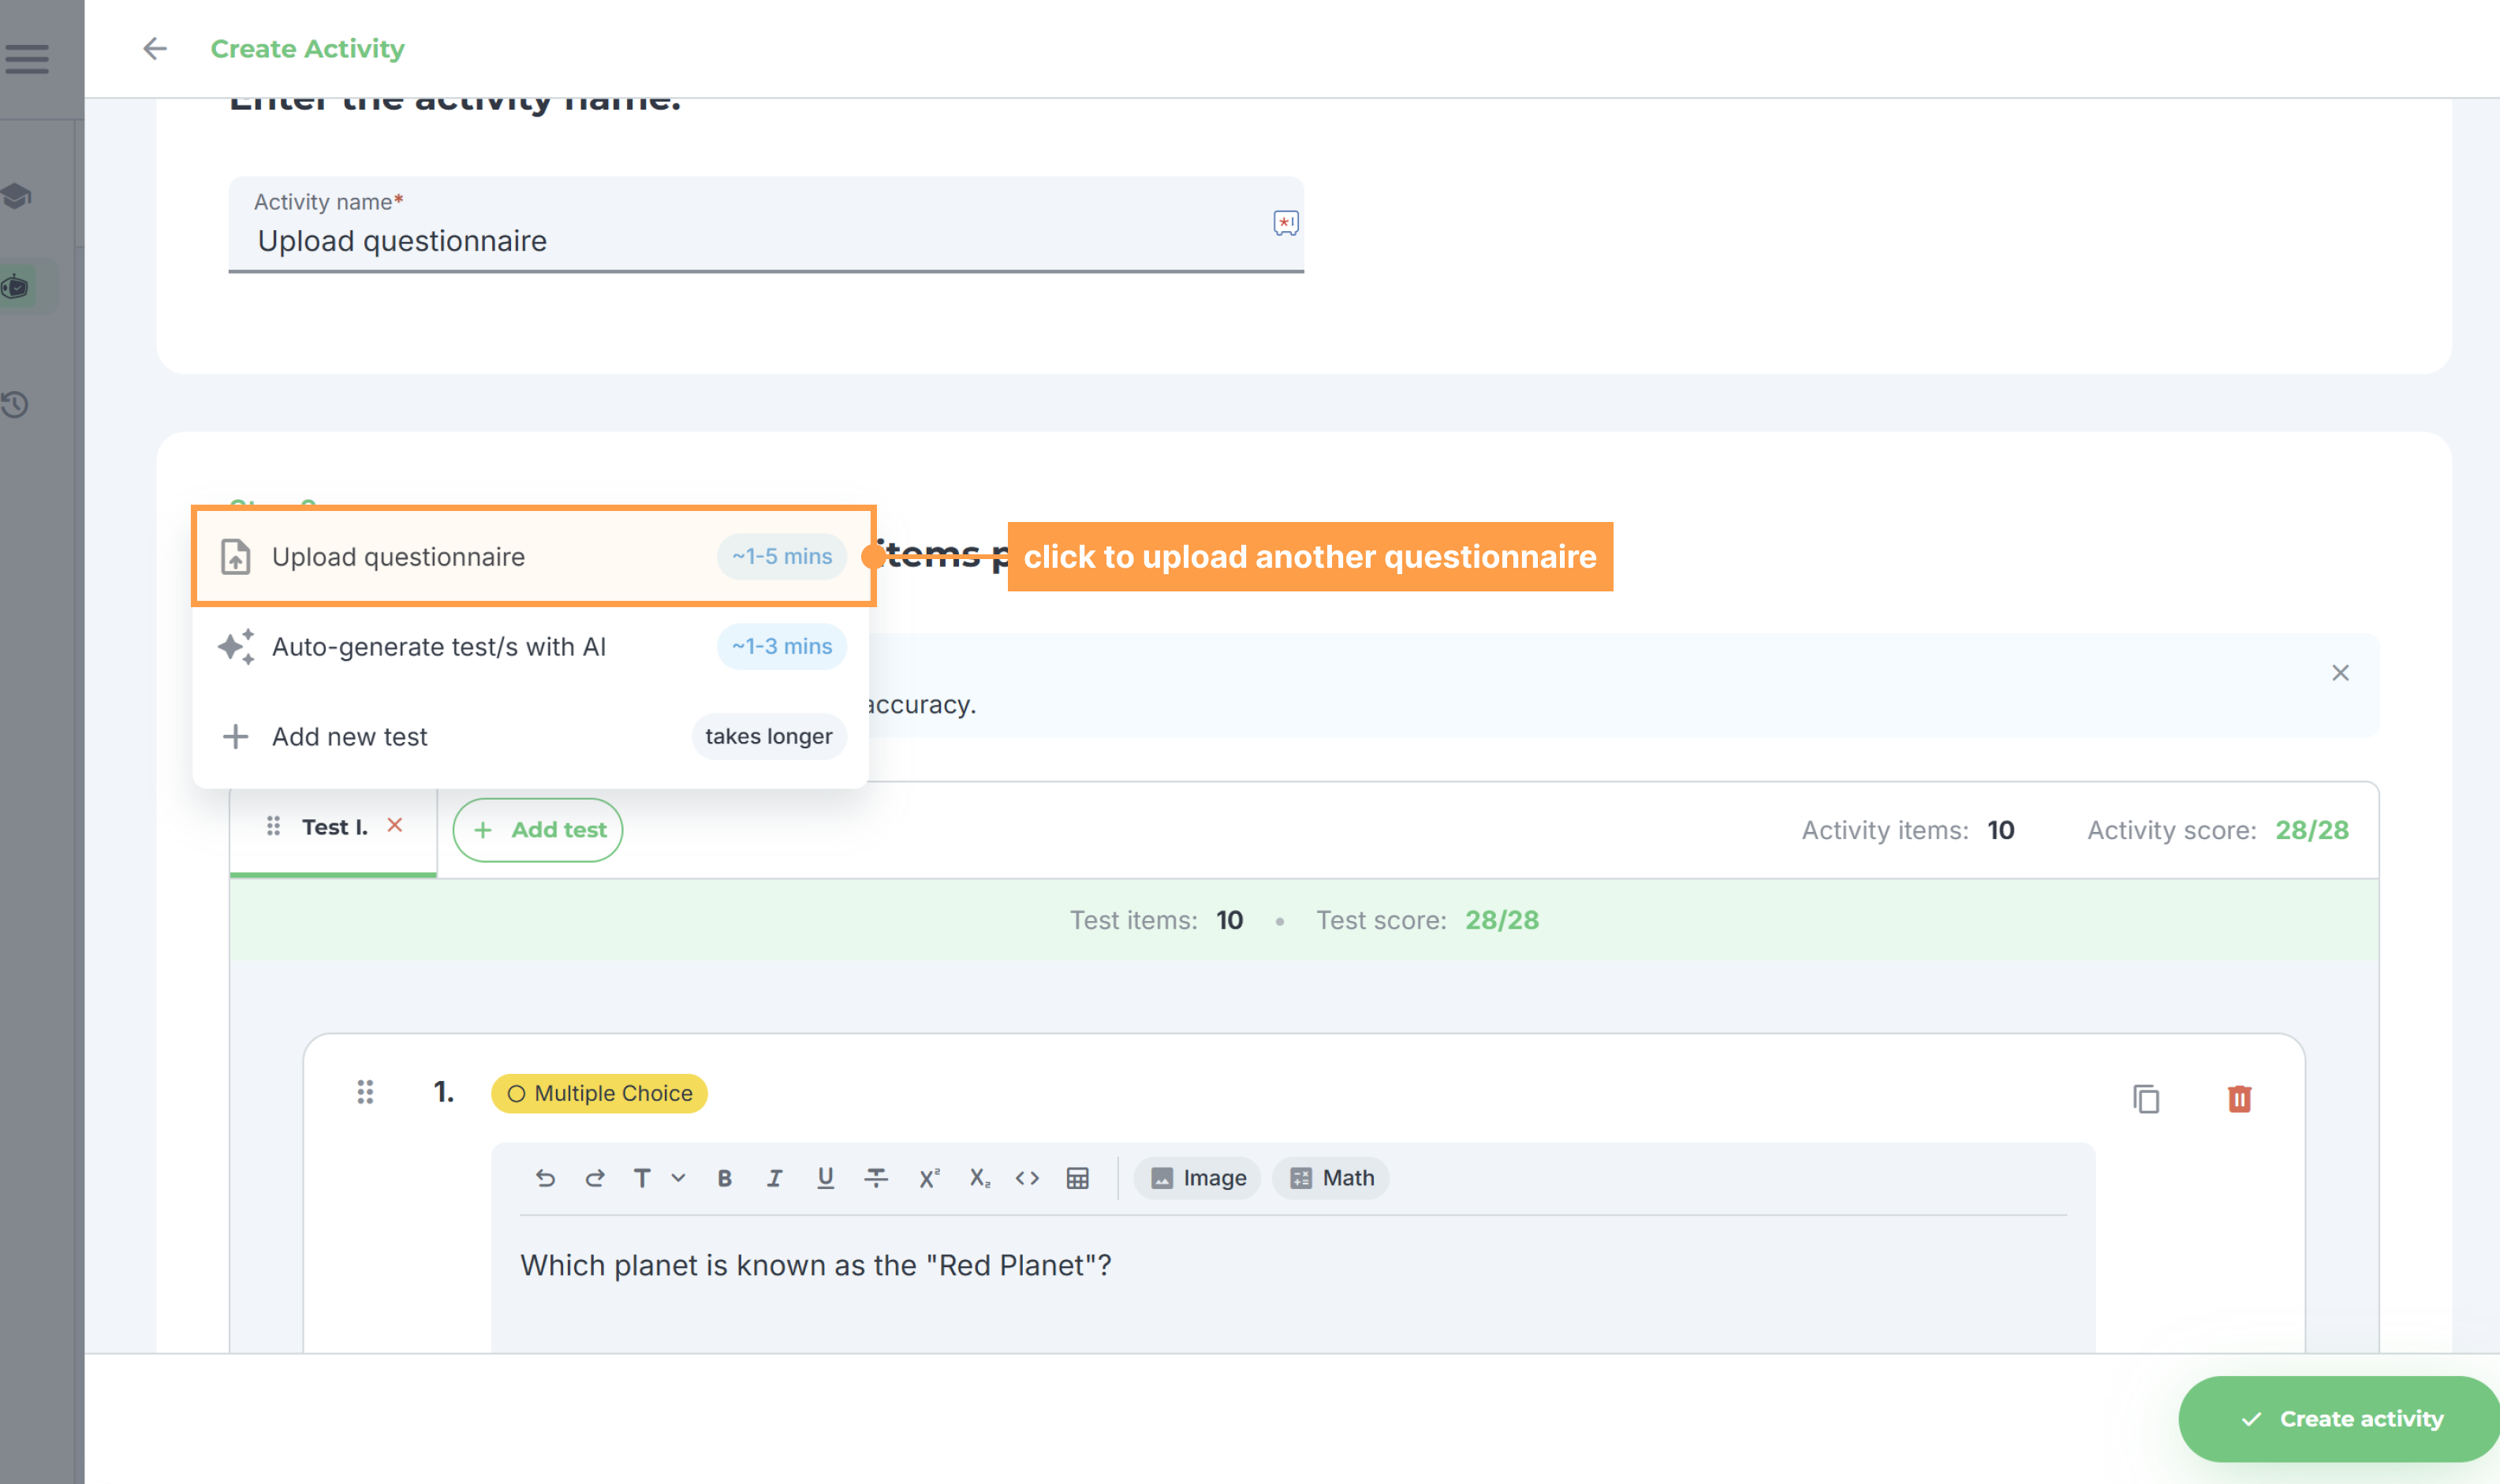Toggle bold formatting
This screenshot has height=1484, width=2500.
coord(724,1178)
